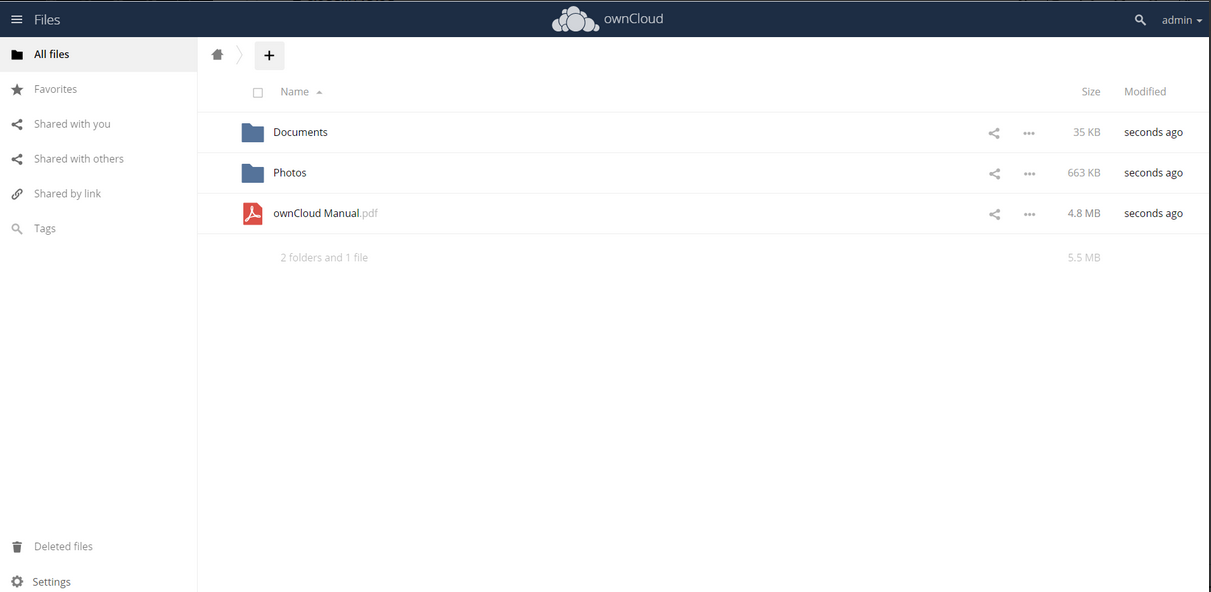Toggle the select all files checkbox

click(x=258, y=93)
